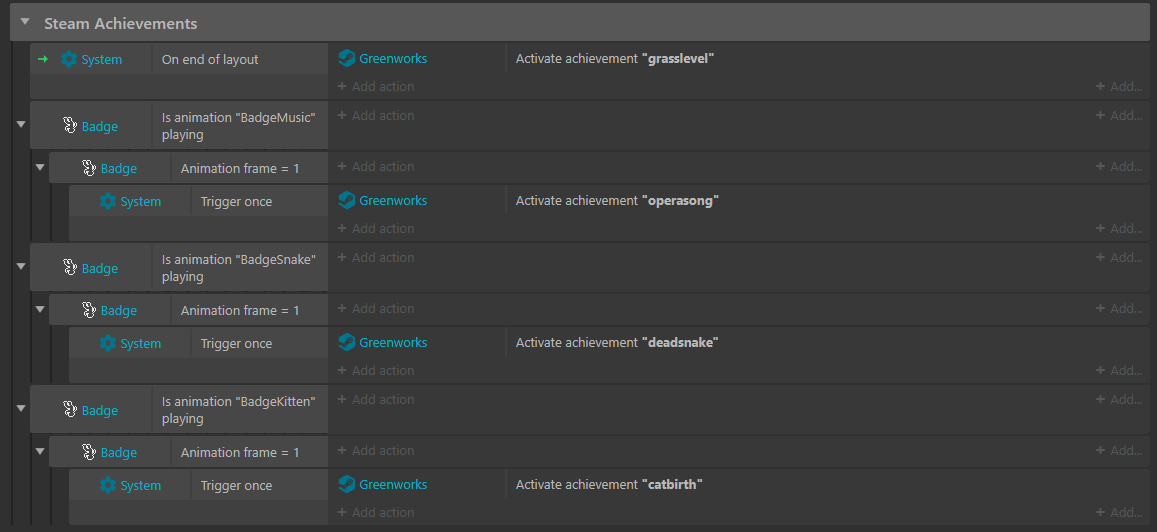The image size is (1157, 532).
Task: Click the right-side "Add..." in the Animation frame row under BadgeKitten
Action: pos(1119,450)
